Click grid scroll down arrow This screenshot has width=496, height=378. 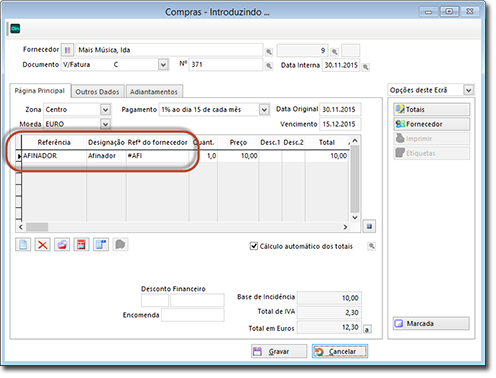coord(355,217)
